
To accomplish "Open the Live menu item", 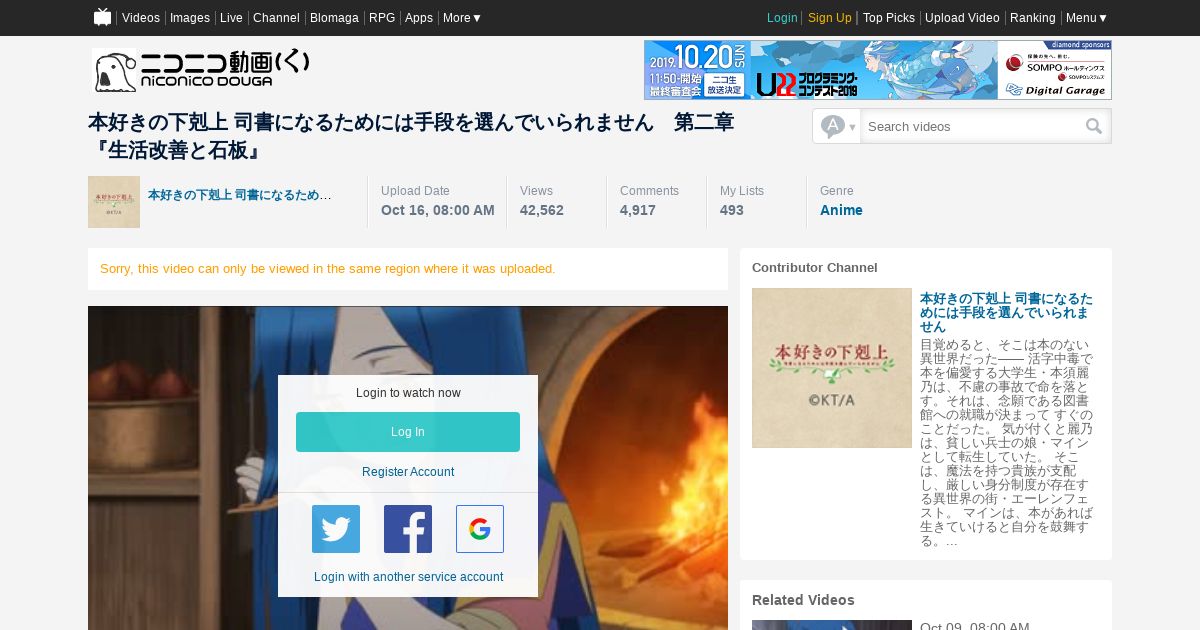I will (231, 18).
